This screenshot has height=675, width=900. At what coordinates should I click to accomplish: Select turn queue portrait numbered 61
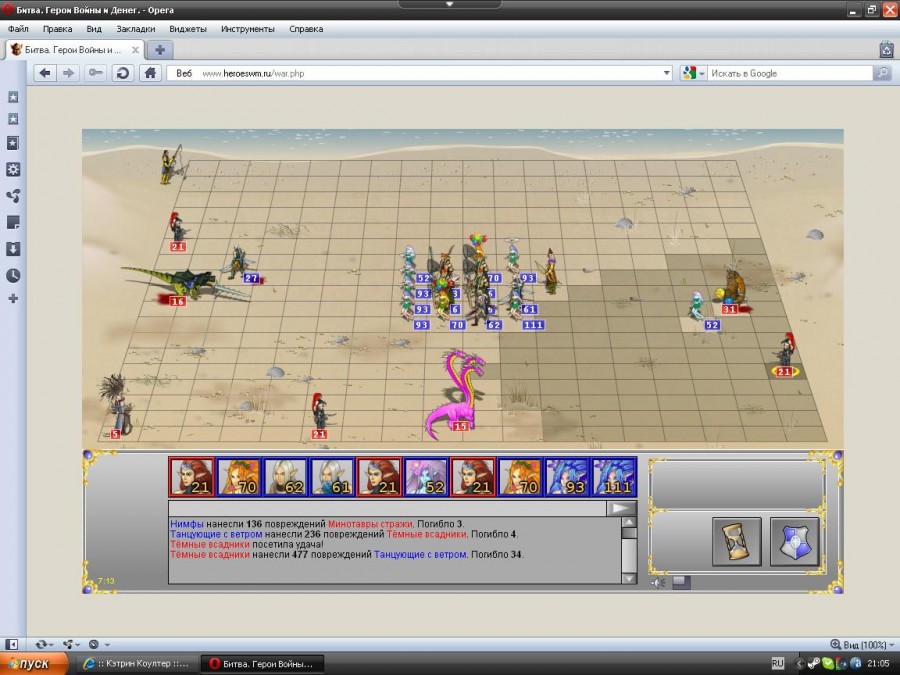tap(332, 476)
